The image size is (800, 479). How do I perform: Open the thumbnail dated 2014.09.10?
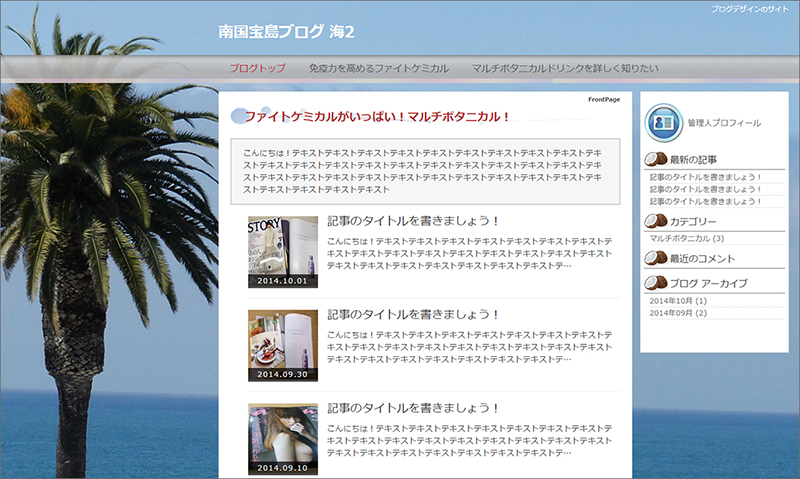pos(283,438)
